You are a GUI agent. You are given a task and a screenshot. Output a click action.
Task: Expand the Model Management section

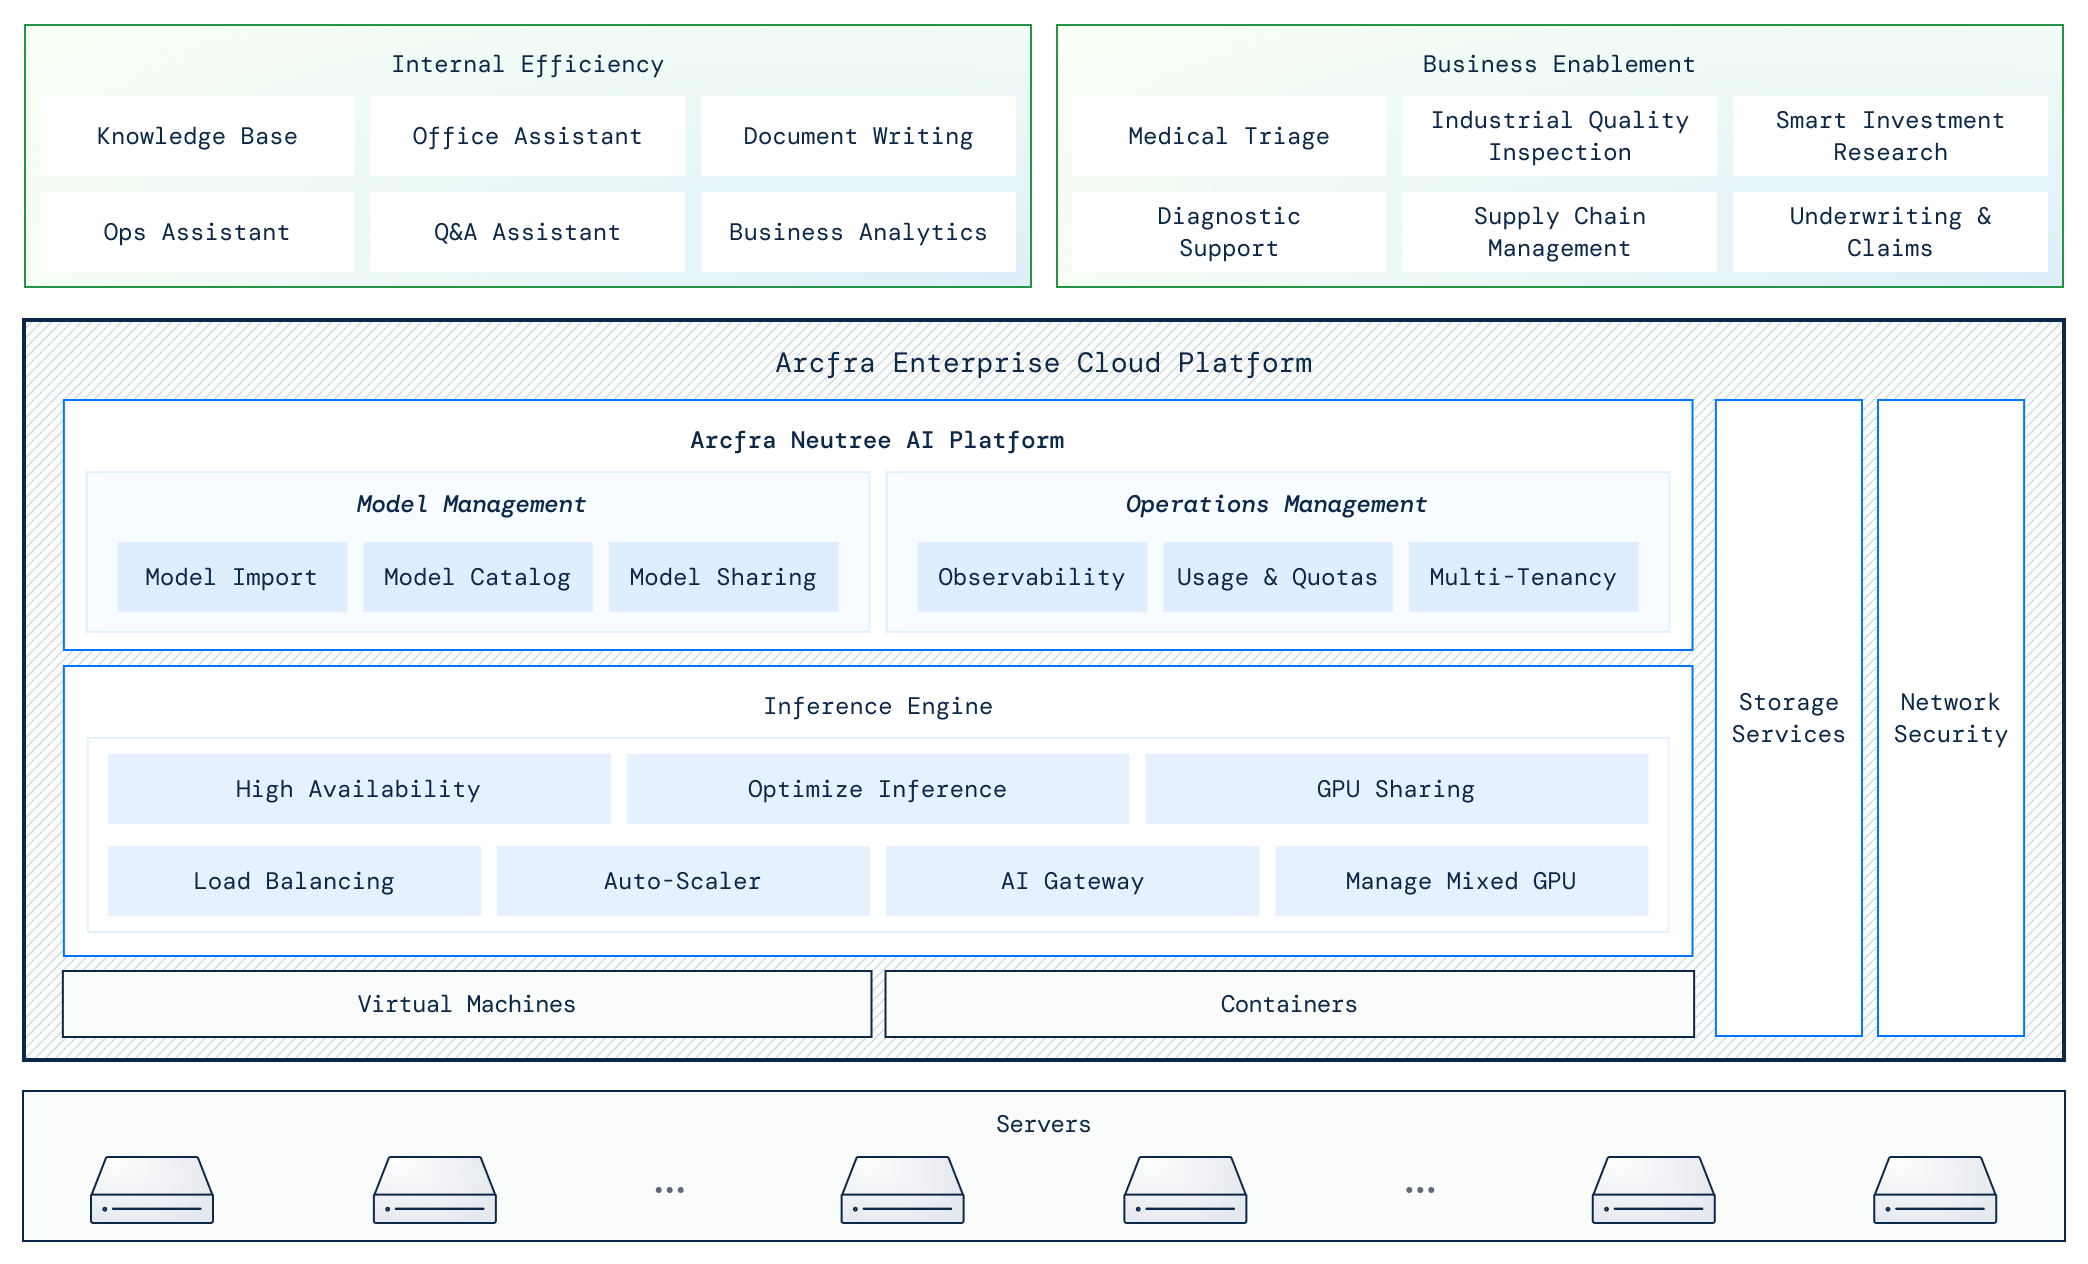click(471, 505)
